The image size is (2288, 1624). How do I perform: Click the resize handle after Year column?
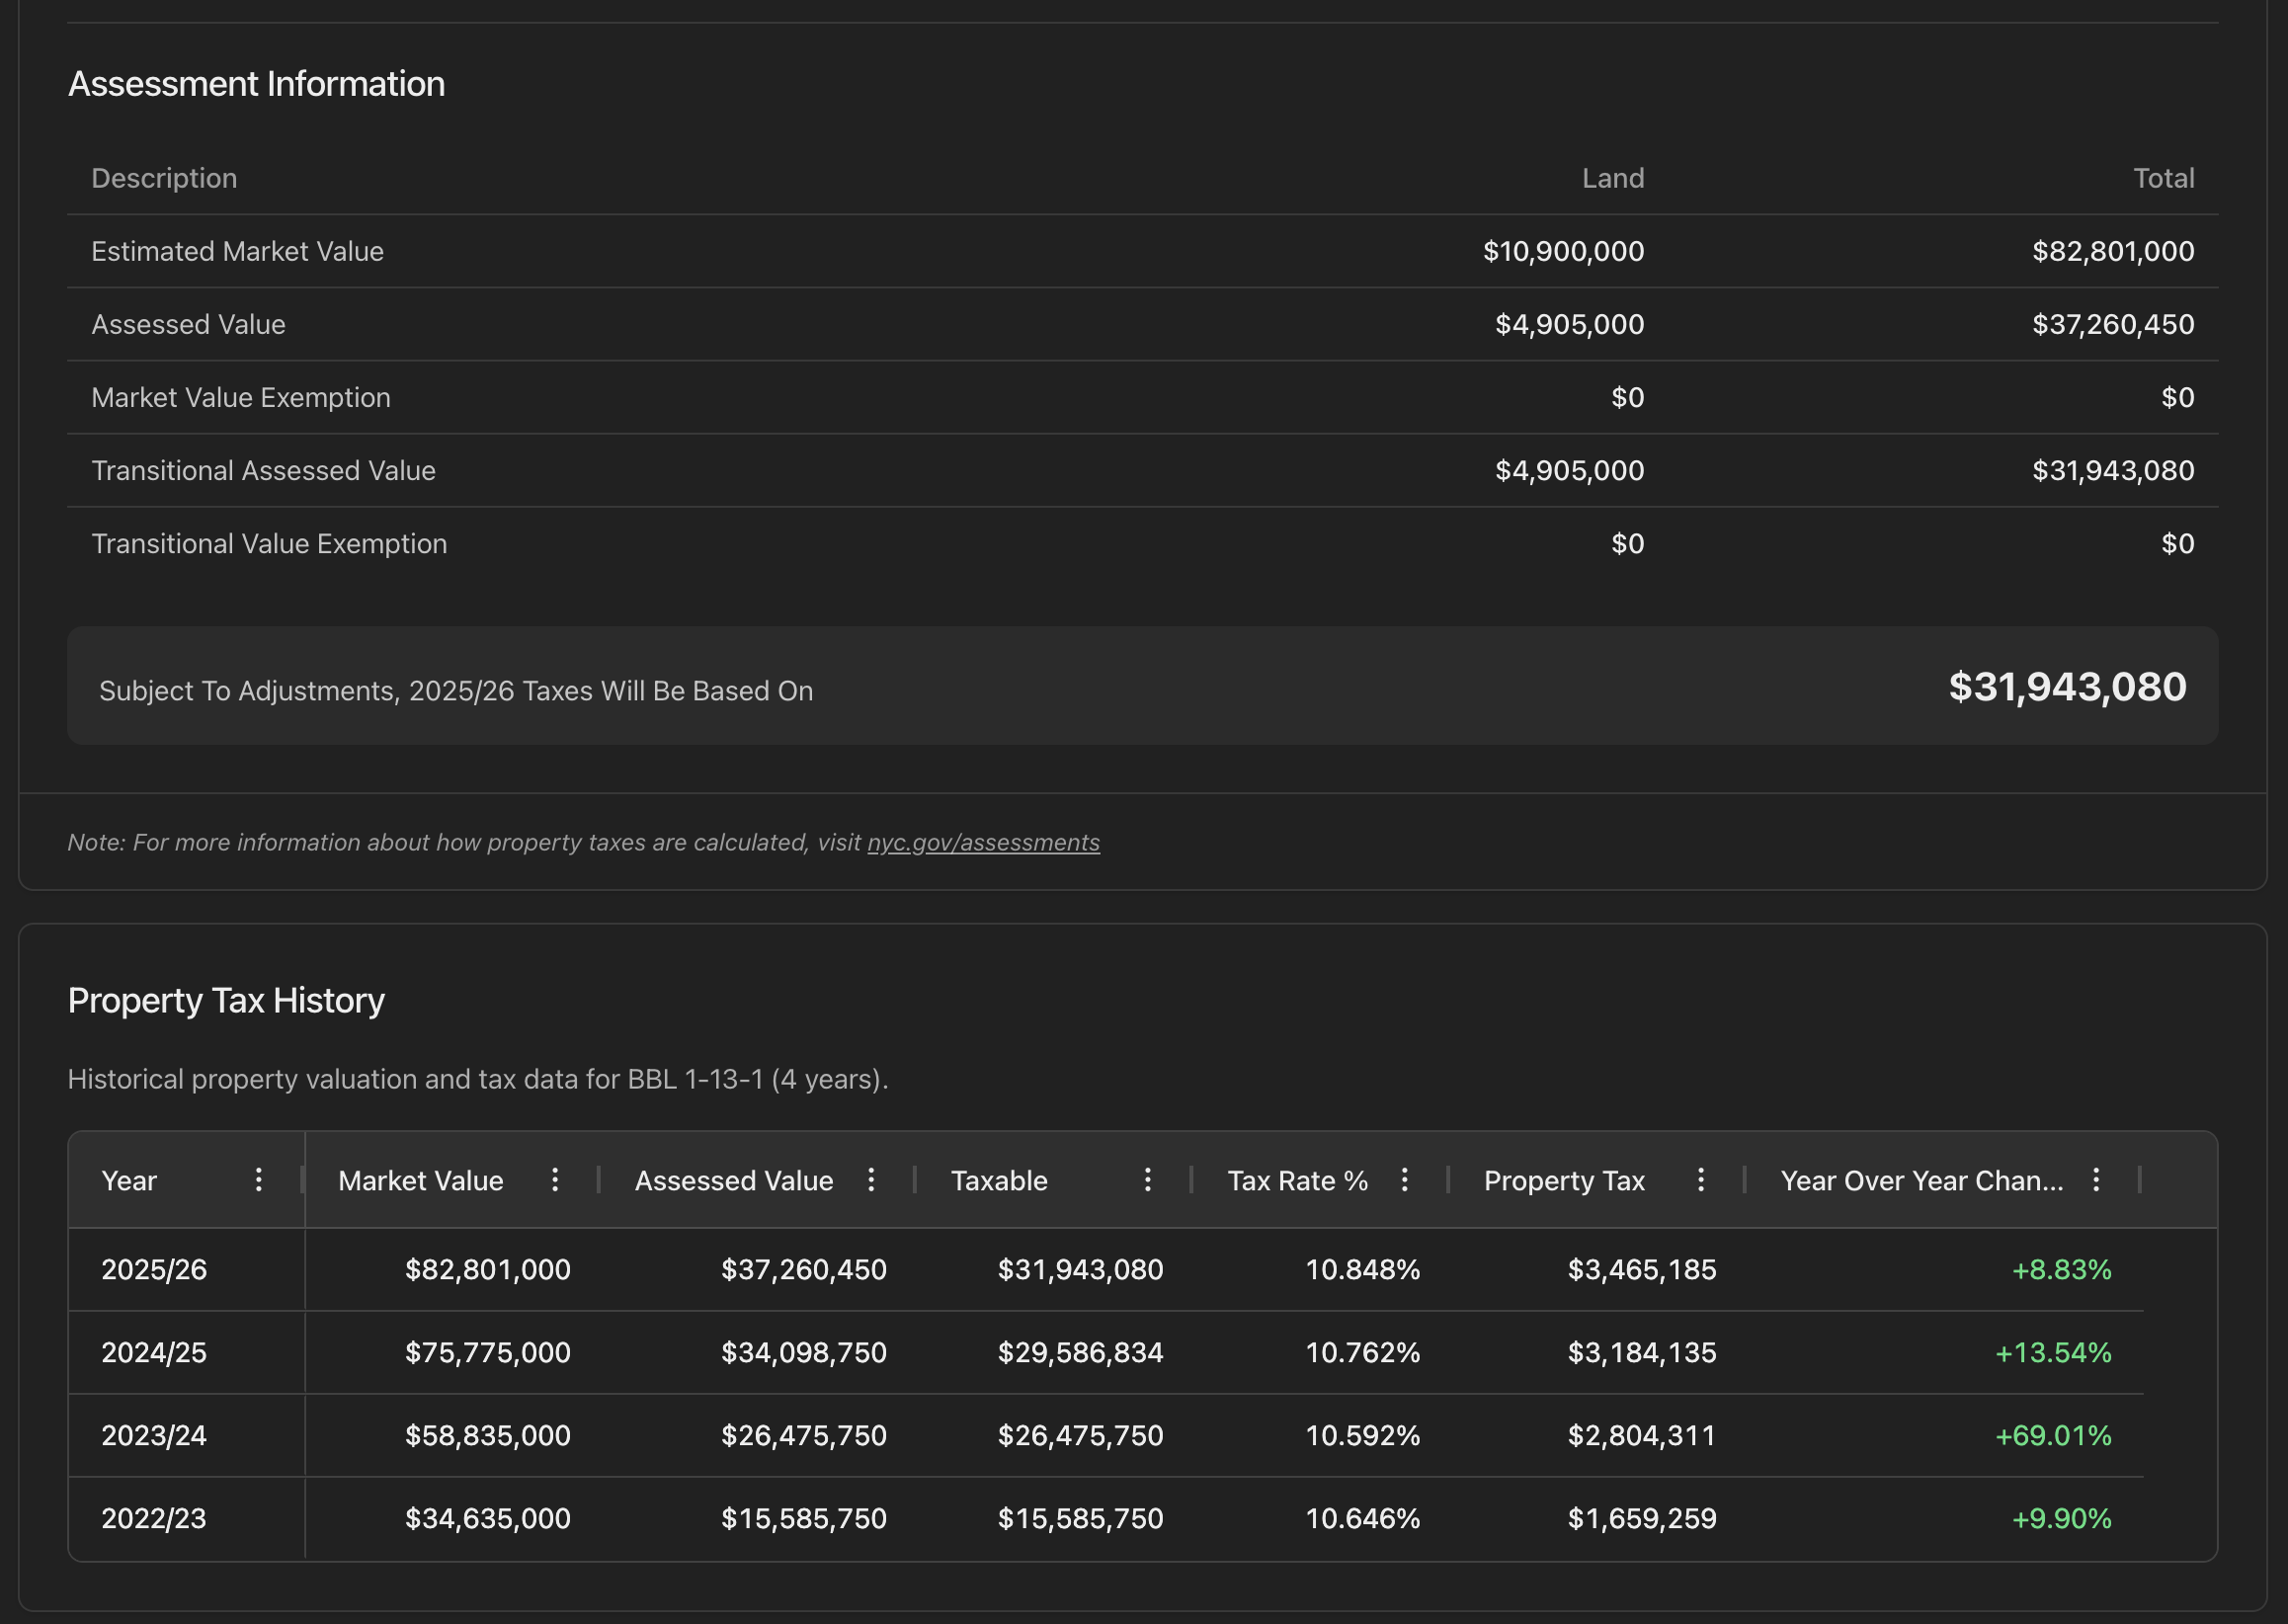302,1180
